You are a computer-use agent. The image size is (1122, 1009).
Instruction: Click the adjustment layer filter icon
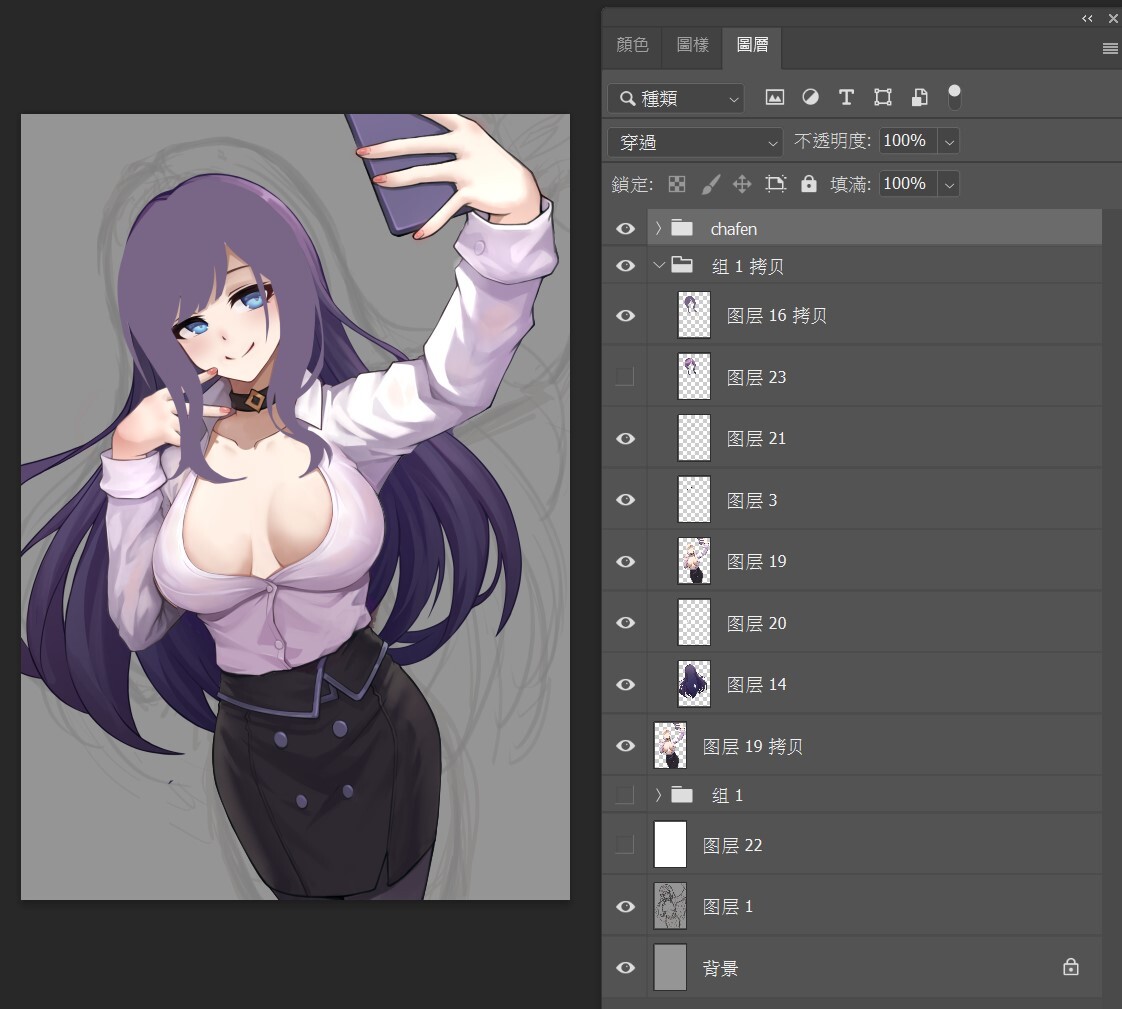(x=810, y=97)
